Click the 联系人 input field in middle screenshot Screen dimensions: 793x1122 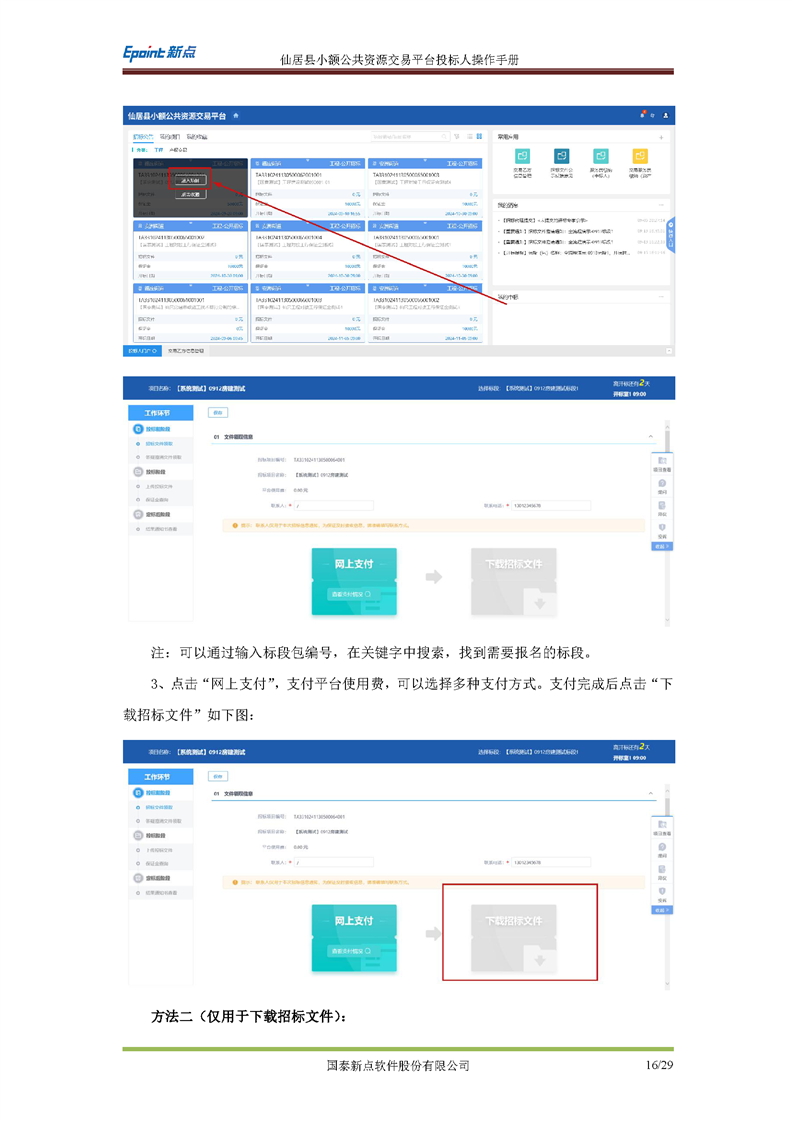(x=334, y=505)
